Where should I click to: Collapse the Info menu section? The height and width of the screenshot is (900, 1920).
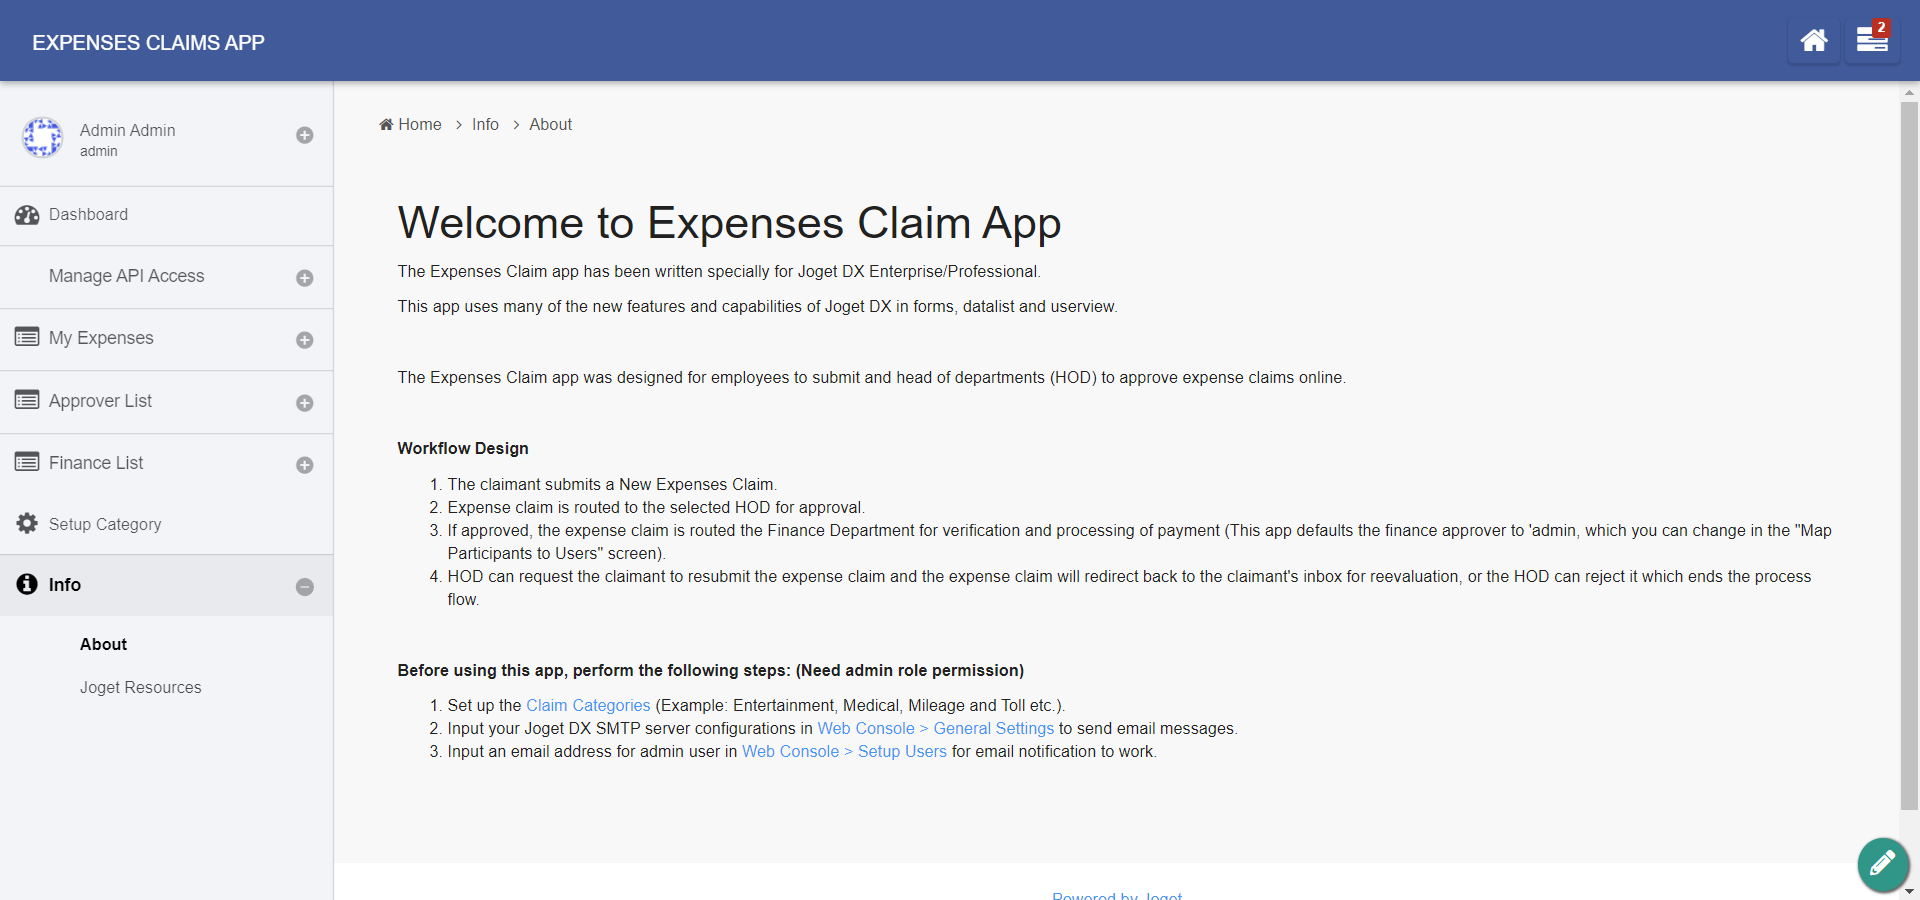point(305,587)
